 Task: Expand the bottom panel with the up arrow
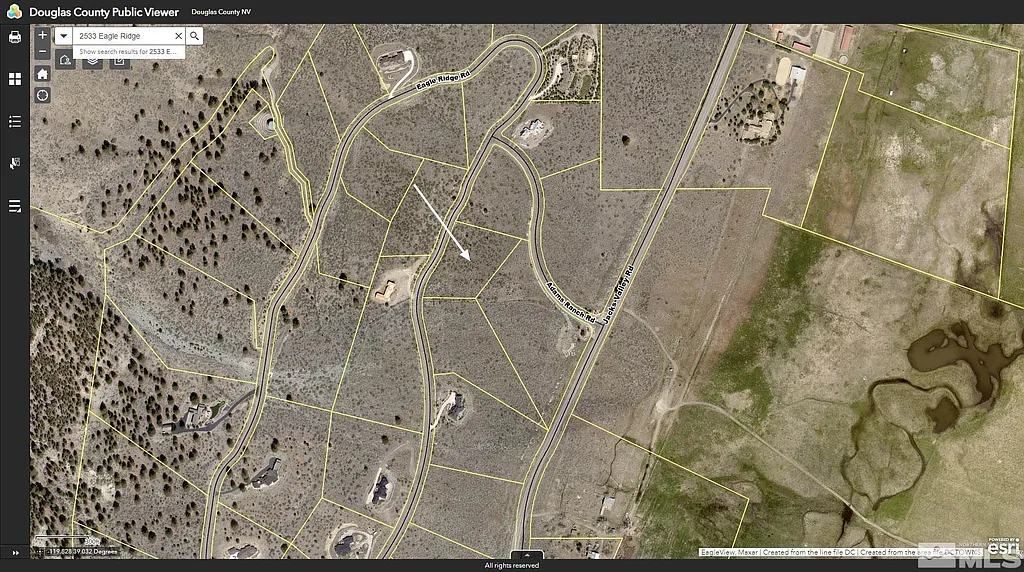click(527, 555)
